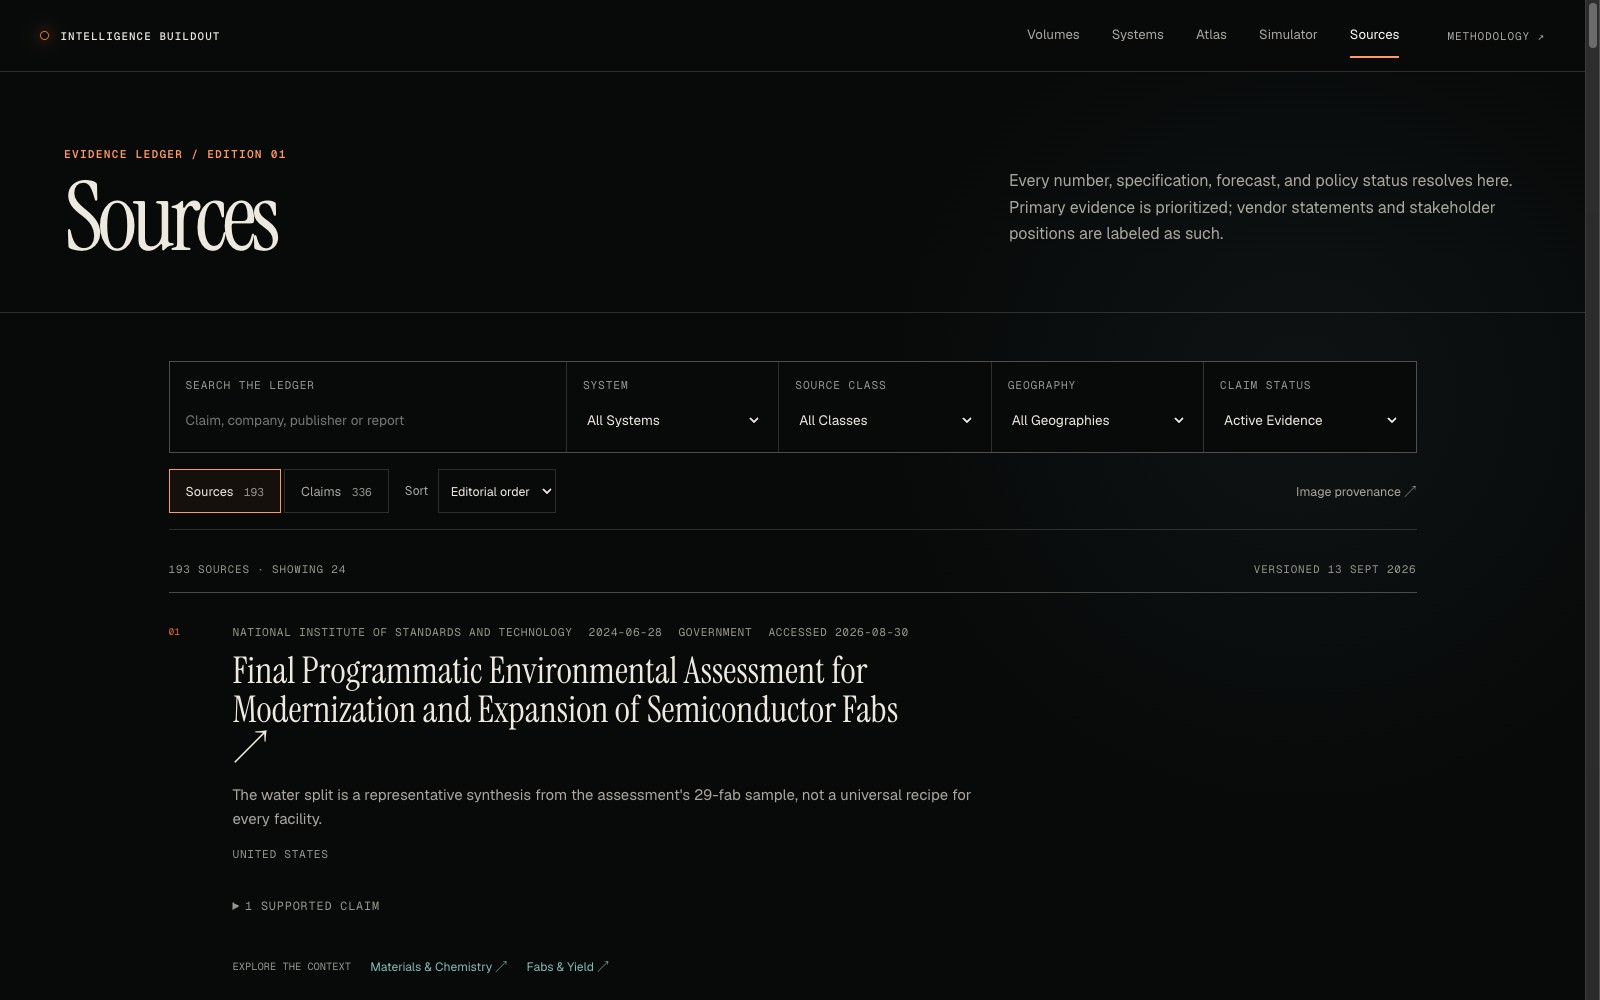This screenshot has height=1000, width=1600.
Task: Follow the Materials & Chemistry context link
Action: 439,967
